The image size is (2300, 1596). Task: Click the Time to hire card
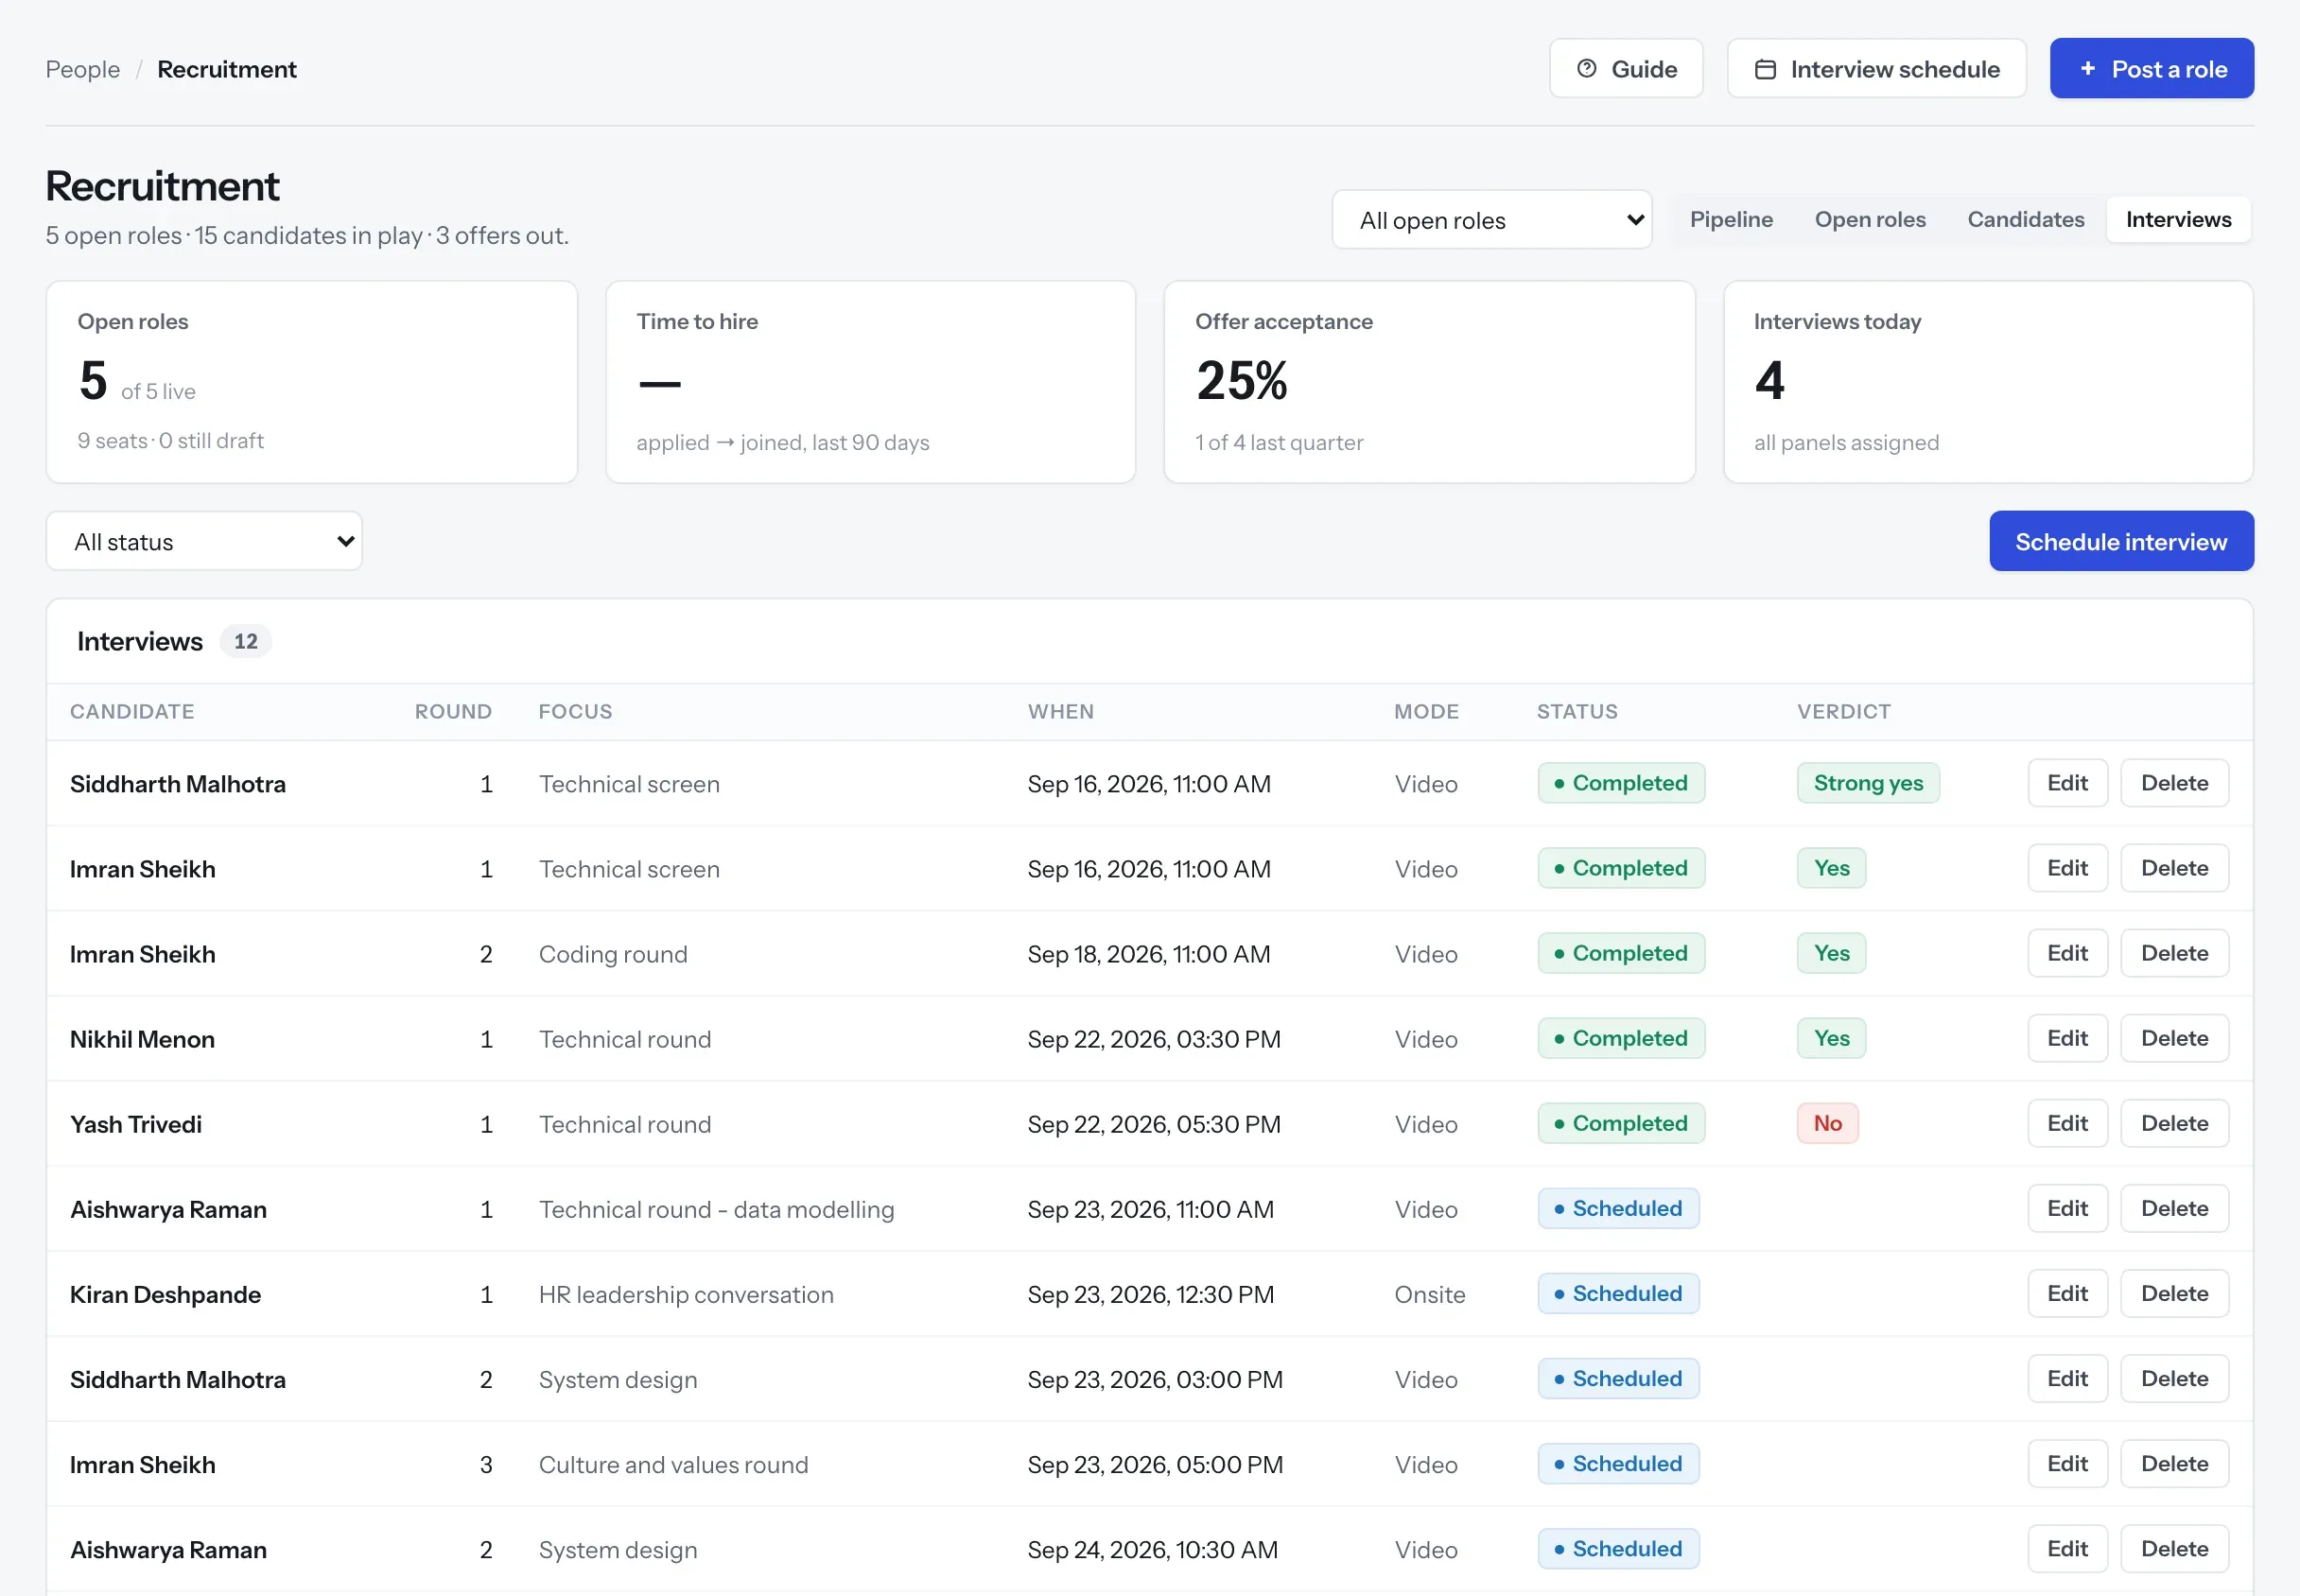click(x=870, y=382)
